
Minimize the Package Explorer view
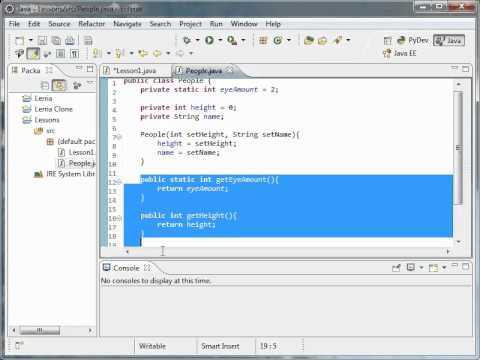point(79,68)
